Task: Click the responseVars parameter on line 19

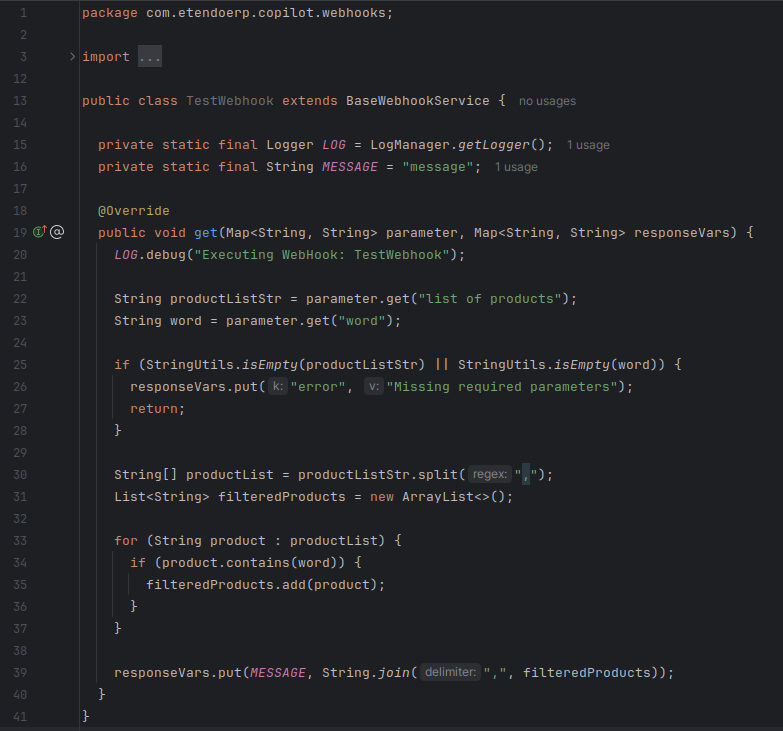Action: tap(682, 233)
